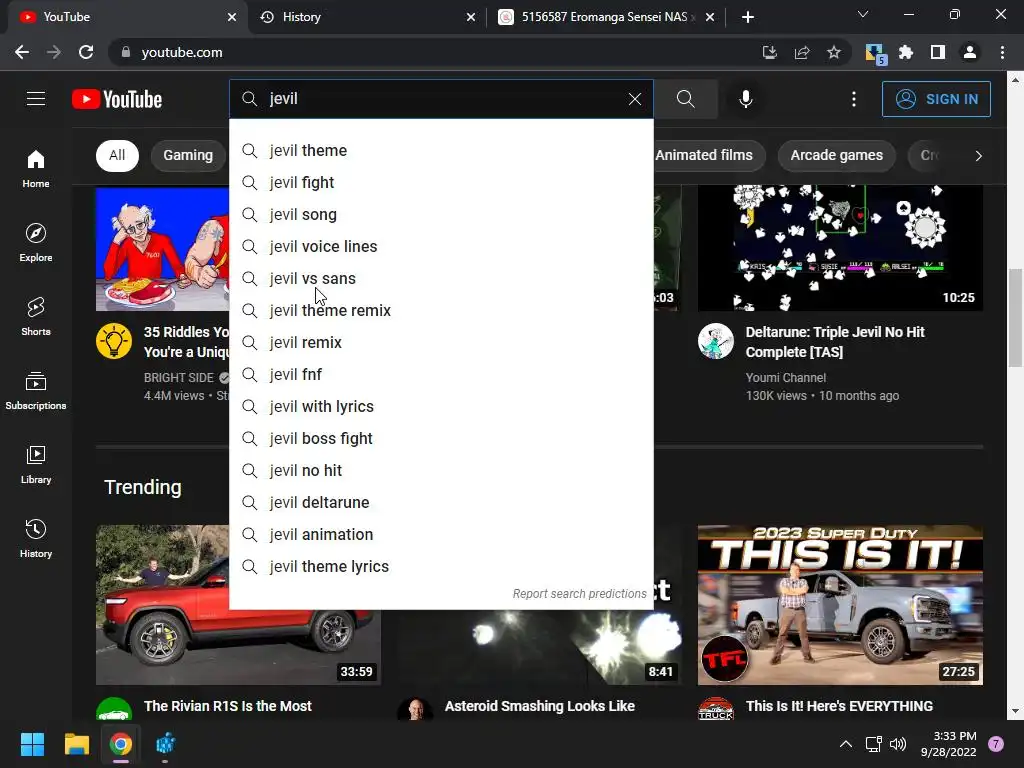1024x768 pixels.
Task: Open Subscriptions in the sidebar
Action: pos(36,390)
